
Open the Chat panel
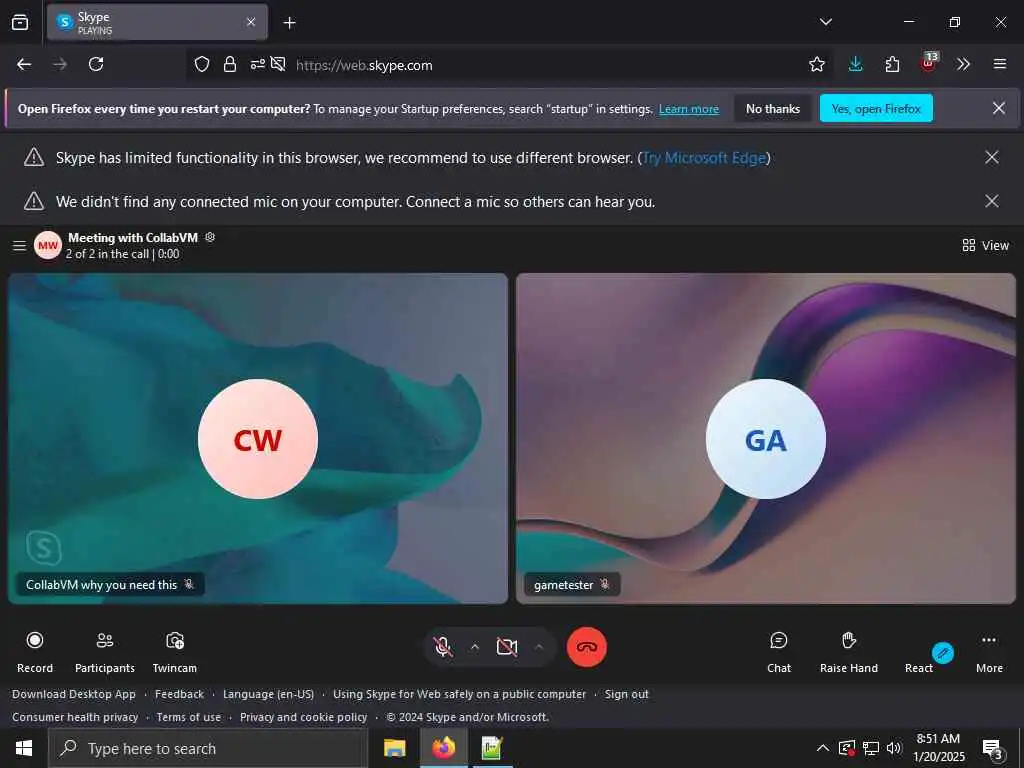[x=778, y=651]
